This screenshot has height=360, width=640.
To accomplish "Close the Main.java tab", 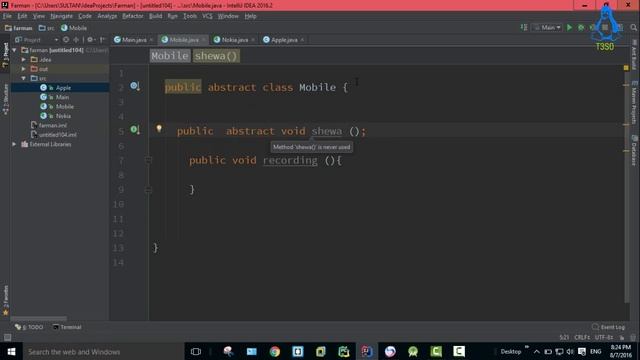I will point(151,40).
